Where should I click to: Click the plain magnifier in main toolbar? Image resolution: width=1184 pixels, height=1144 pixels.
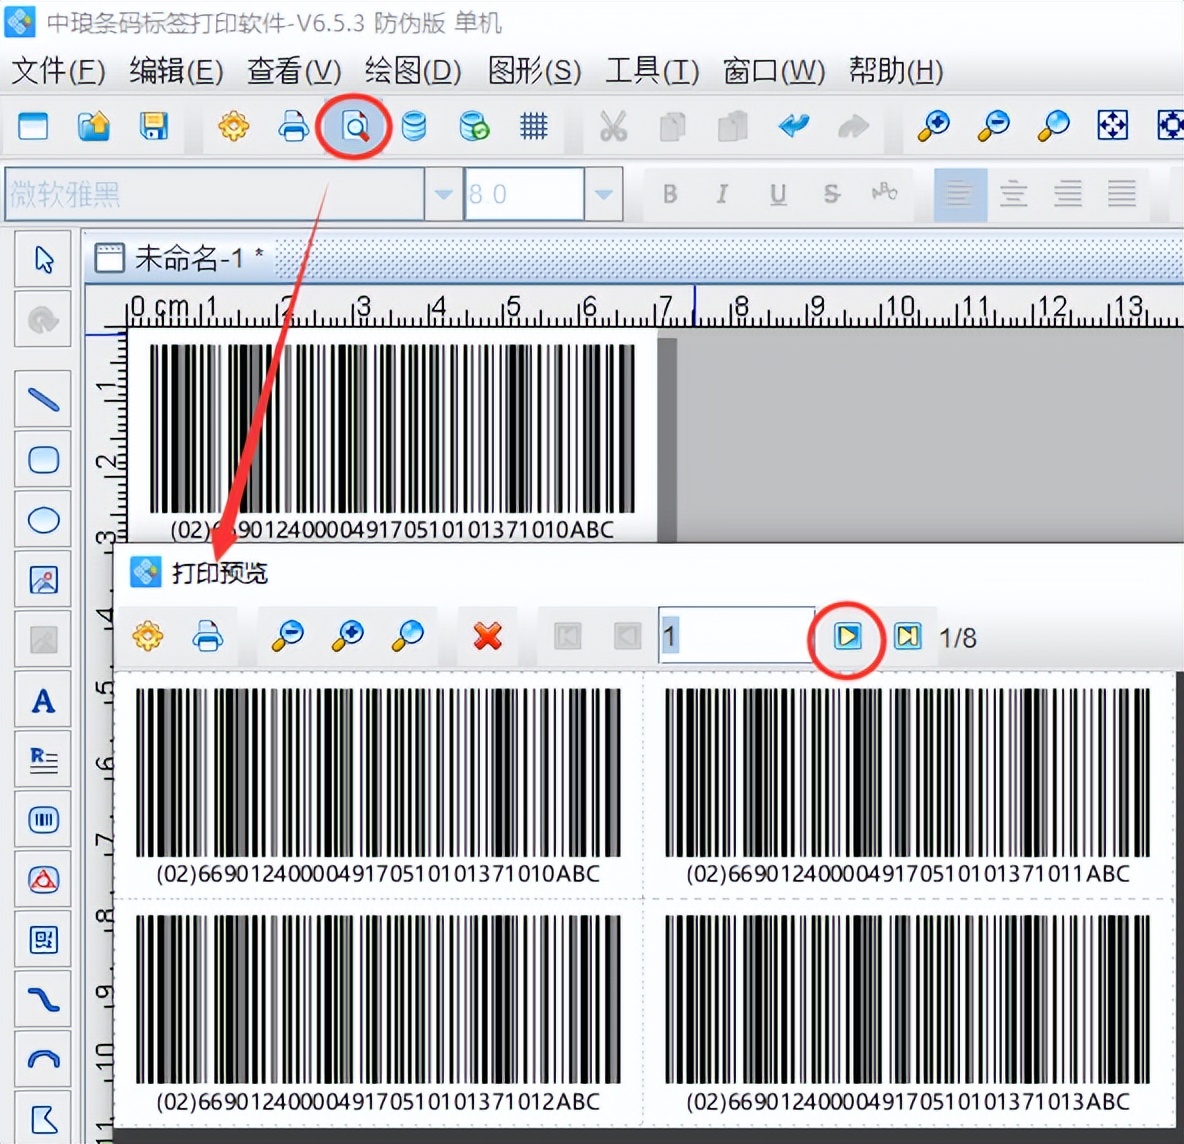[1053, 126]
